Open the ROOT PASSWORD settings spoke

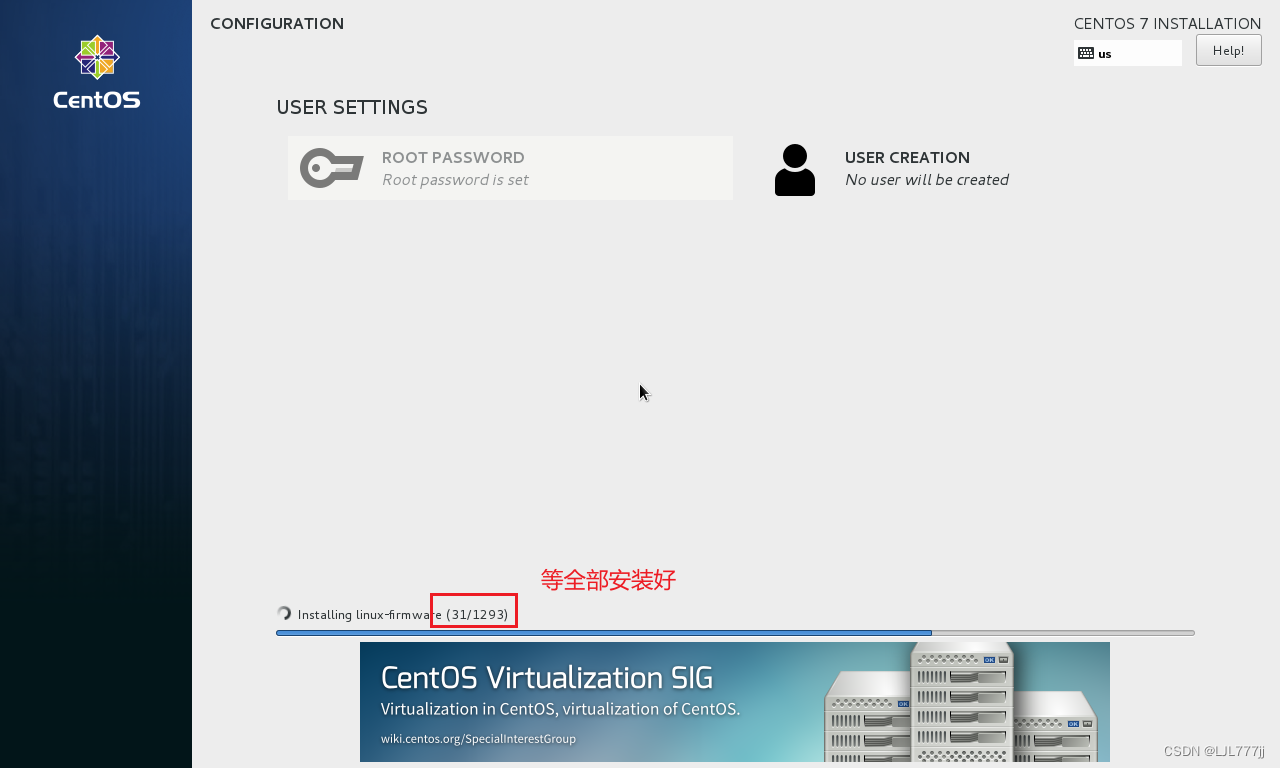click(x=510, y=168)
